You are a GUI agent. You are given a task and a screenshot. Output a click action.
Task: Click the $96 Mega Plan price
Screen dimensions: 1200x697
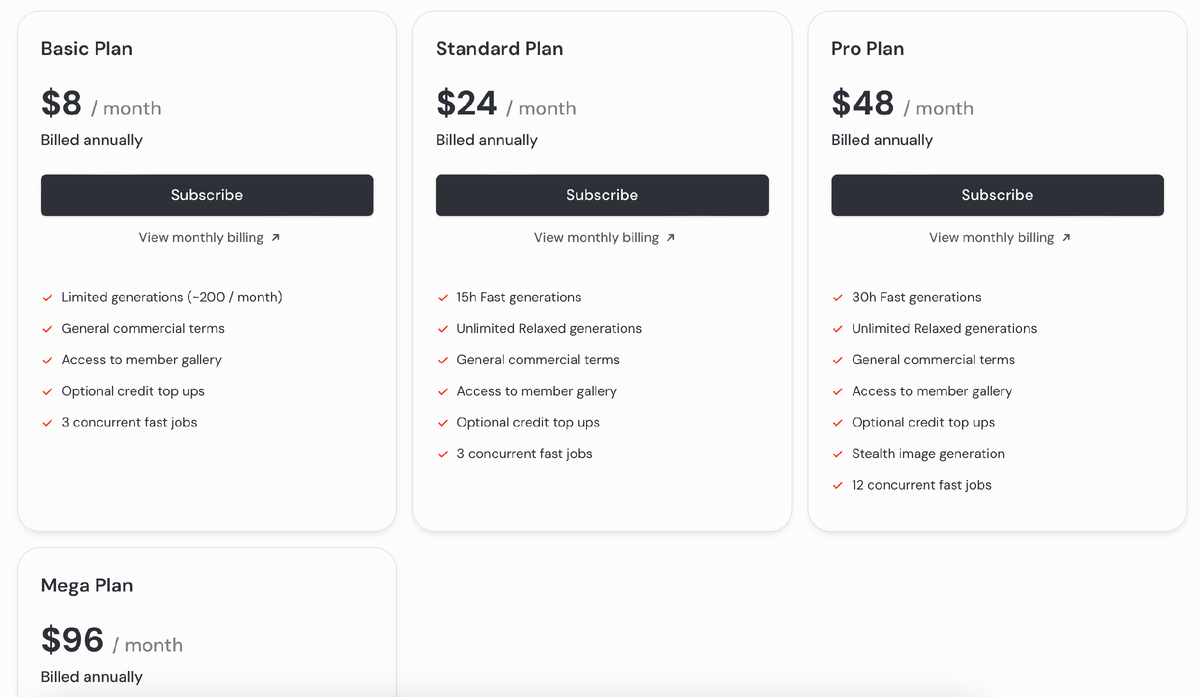[73, 641]
